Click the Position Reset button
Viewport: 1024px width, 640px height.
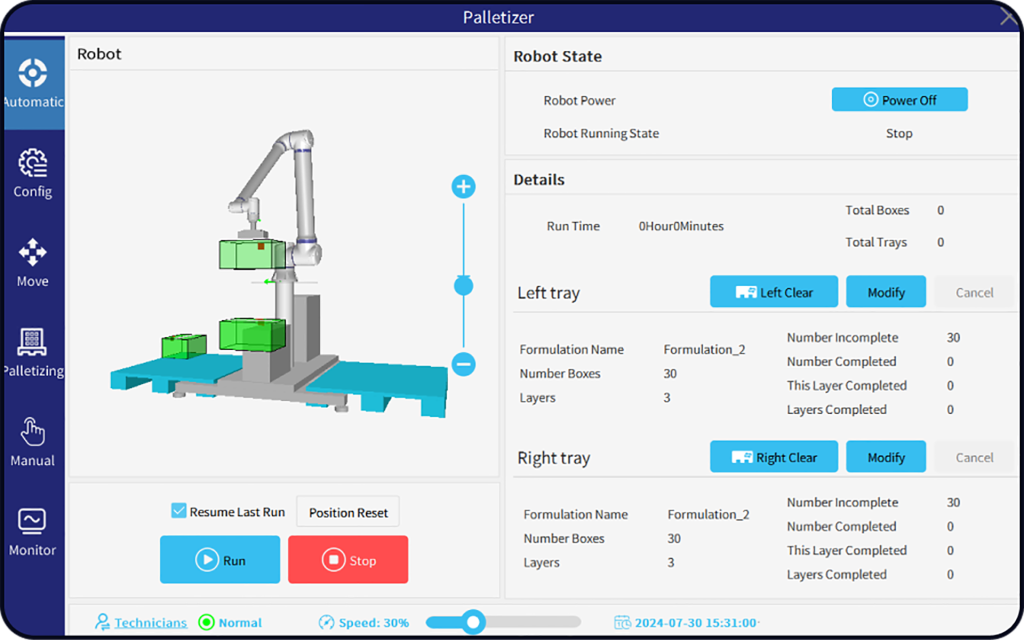[348, 512]
